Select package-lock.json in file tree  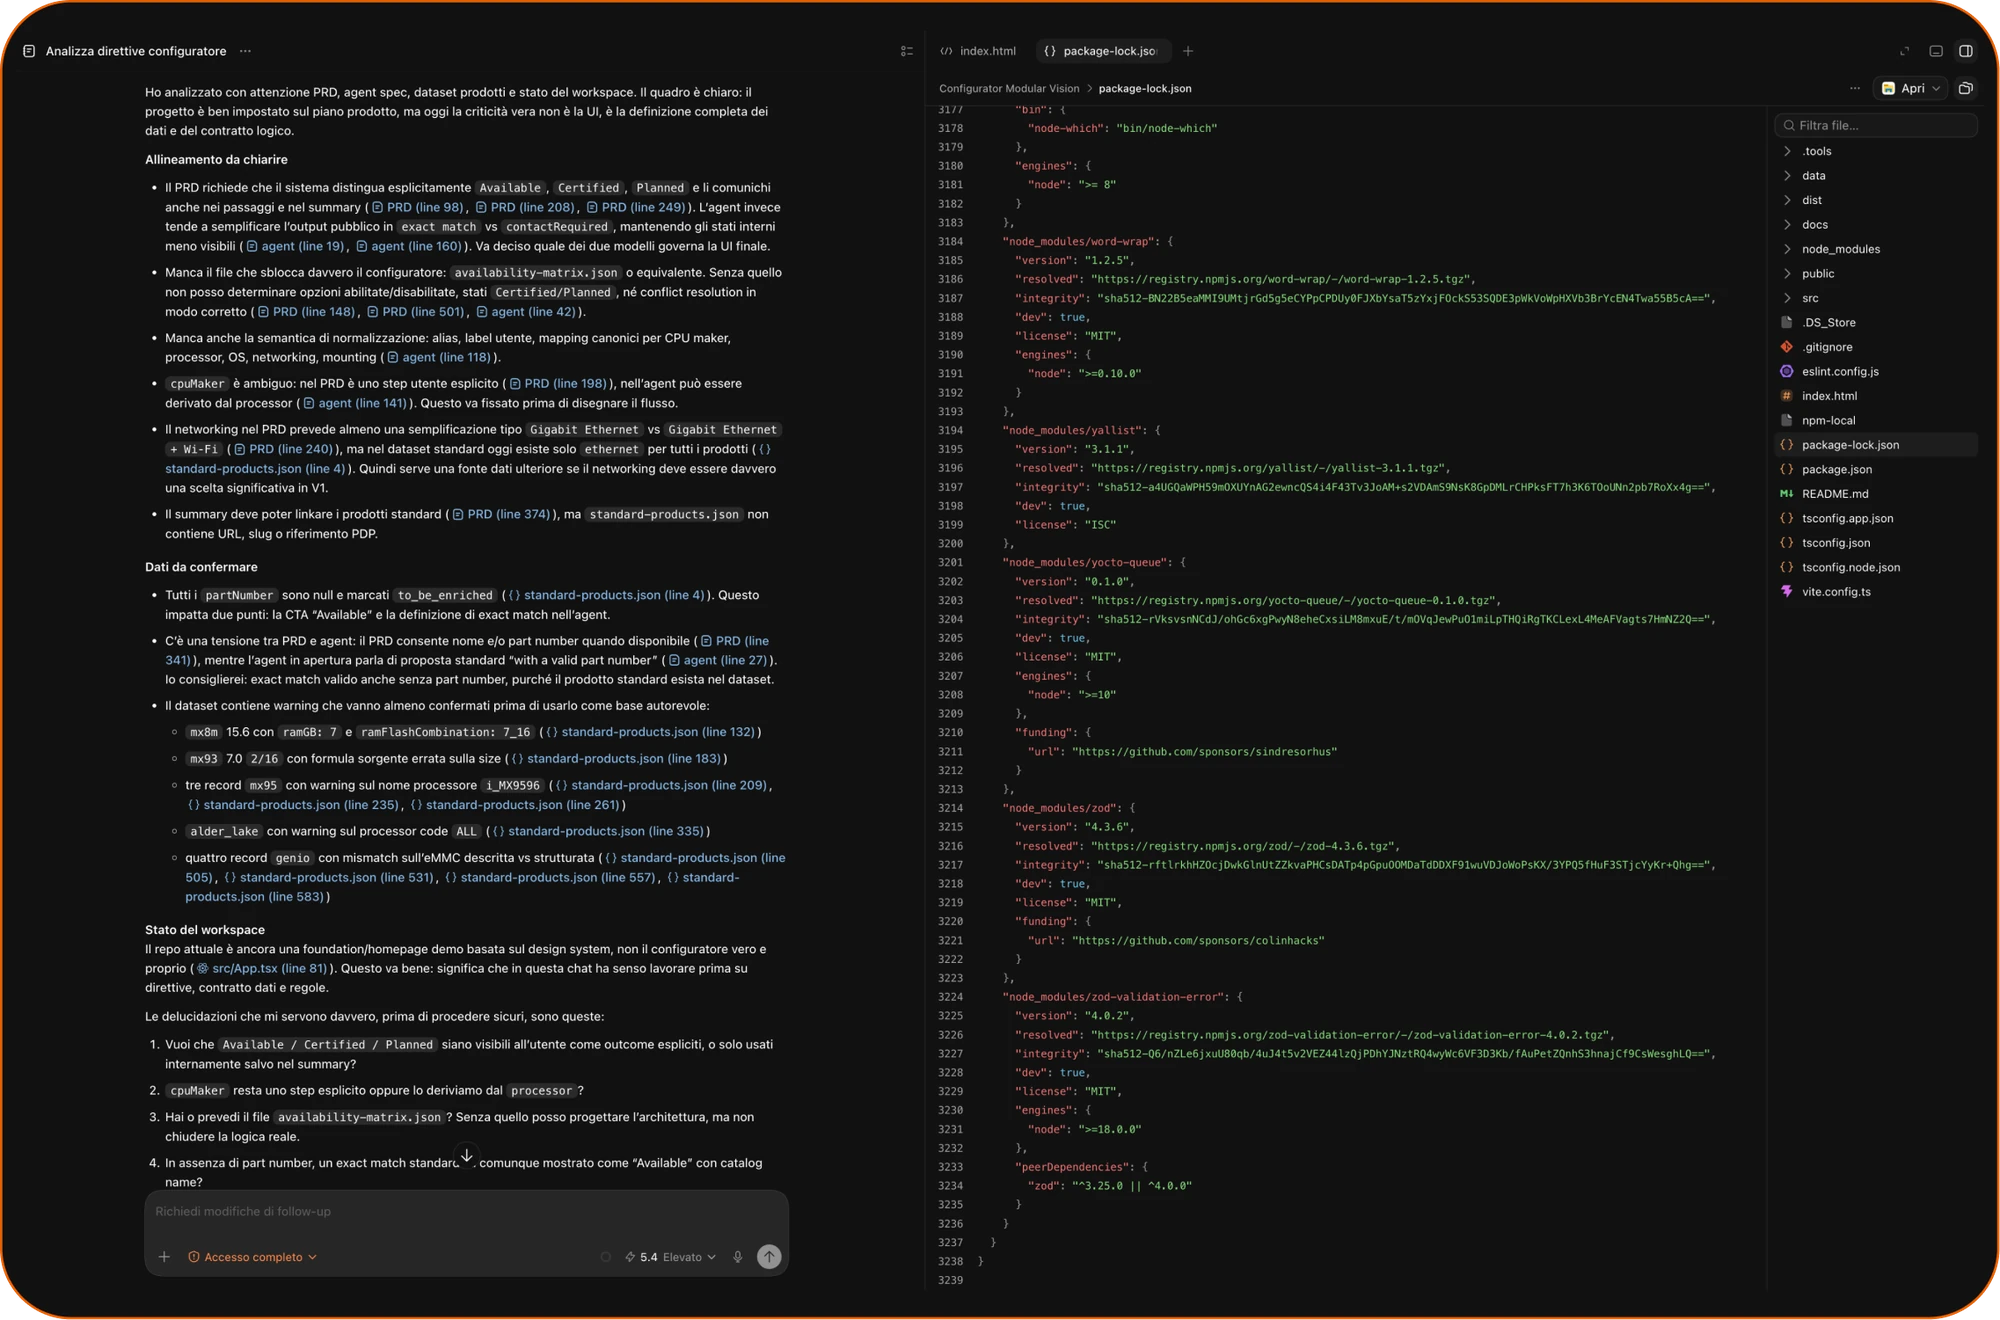(x=1876, y=445)
